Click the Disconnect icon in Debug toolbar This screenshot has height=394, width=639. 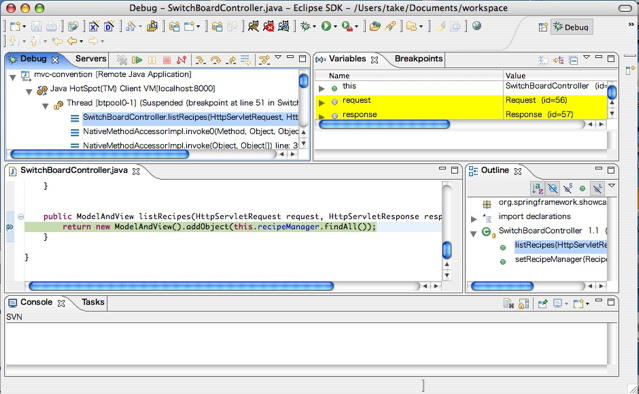click(181, 60)
